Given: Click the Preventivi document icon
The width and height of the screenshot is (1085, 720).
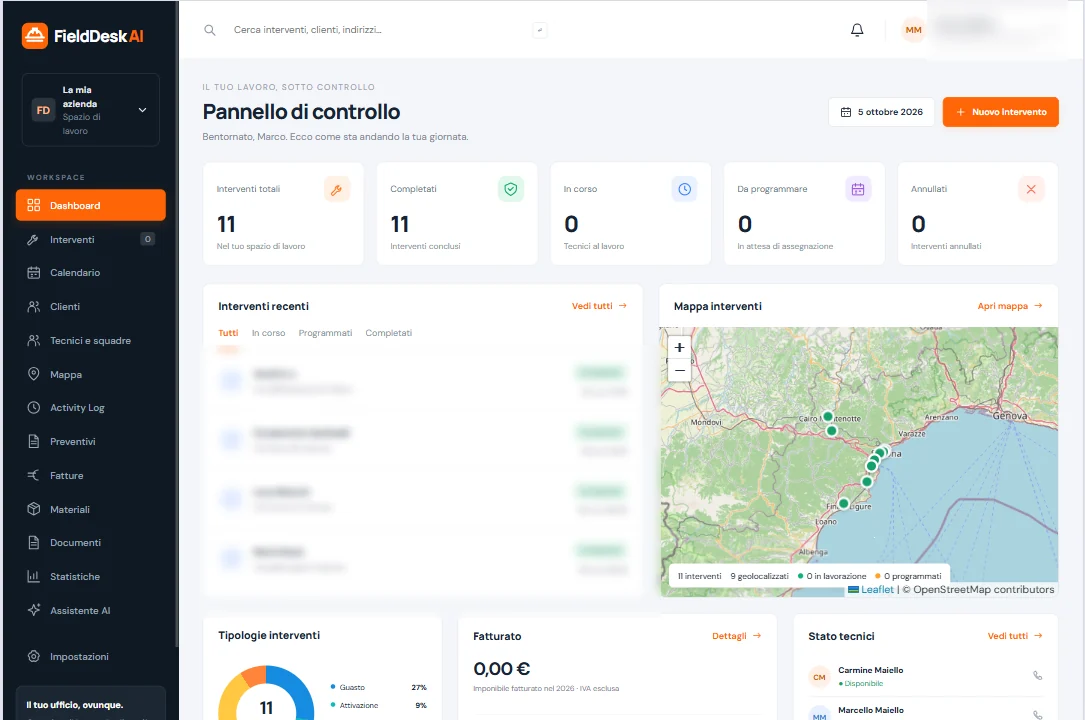Looking at the screenshot, I should (33, 441).
